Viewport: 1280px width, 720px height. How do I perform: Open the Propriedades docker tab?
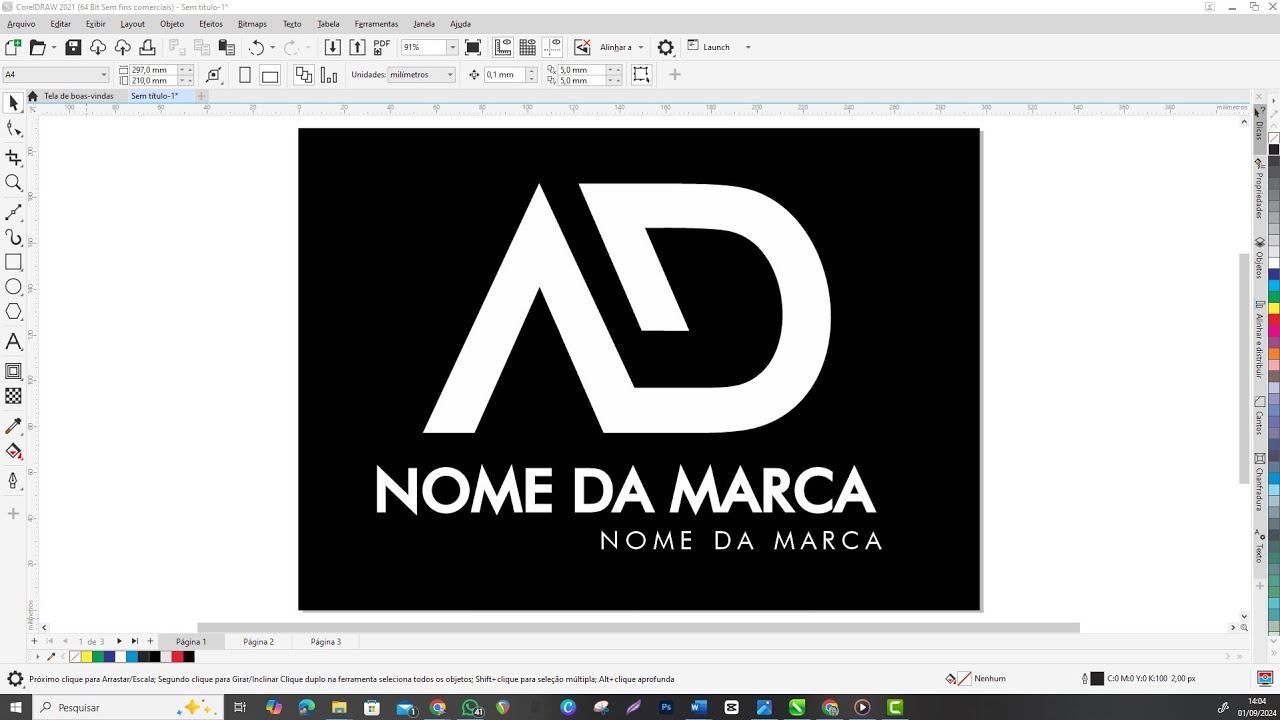1260,189
